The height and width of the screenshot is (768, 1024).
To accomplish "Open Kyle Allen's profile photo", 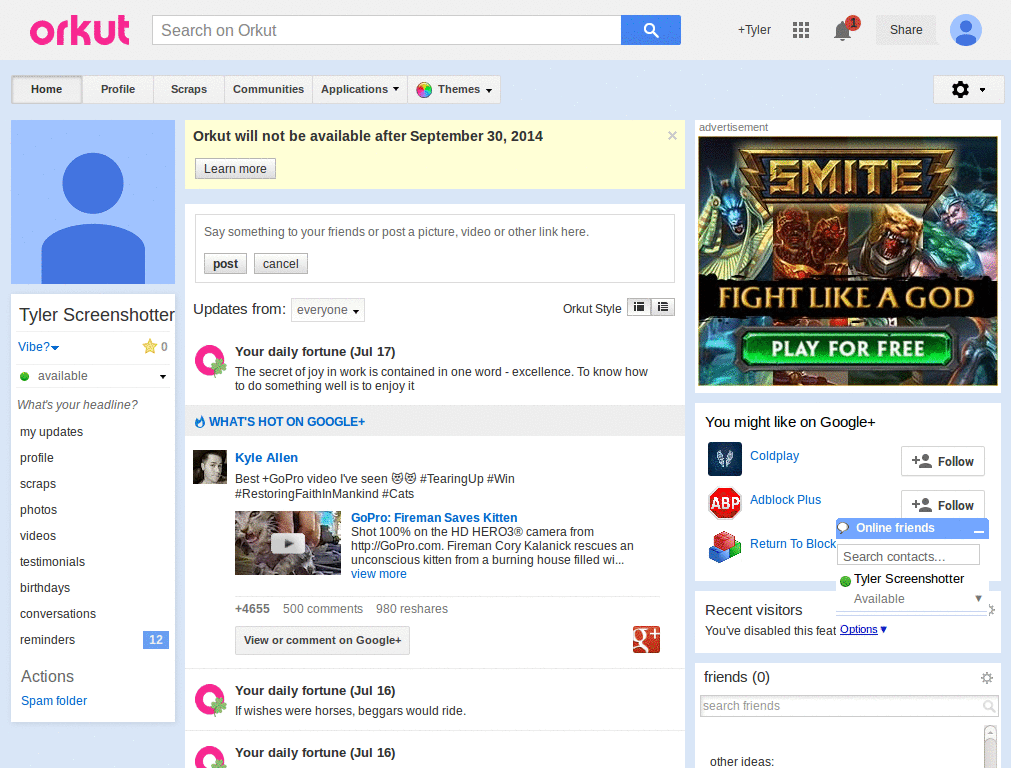I will (210, 467).
